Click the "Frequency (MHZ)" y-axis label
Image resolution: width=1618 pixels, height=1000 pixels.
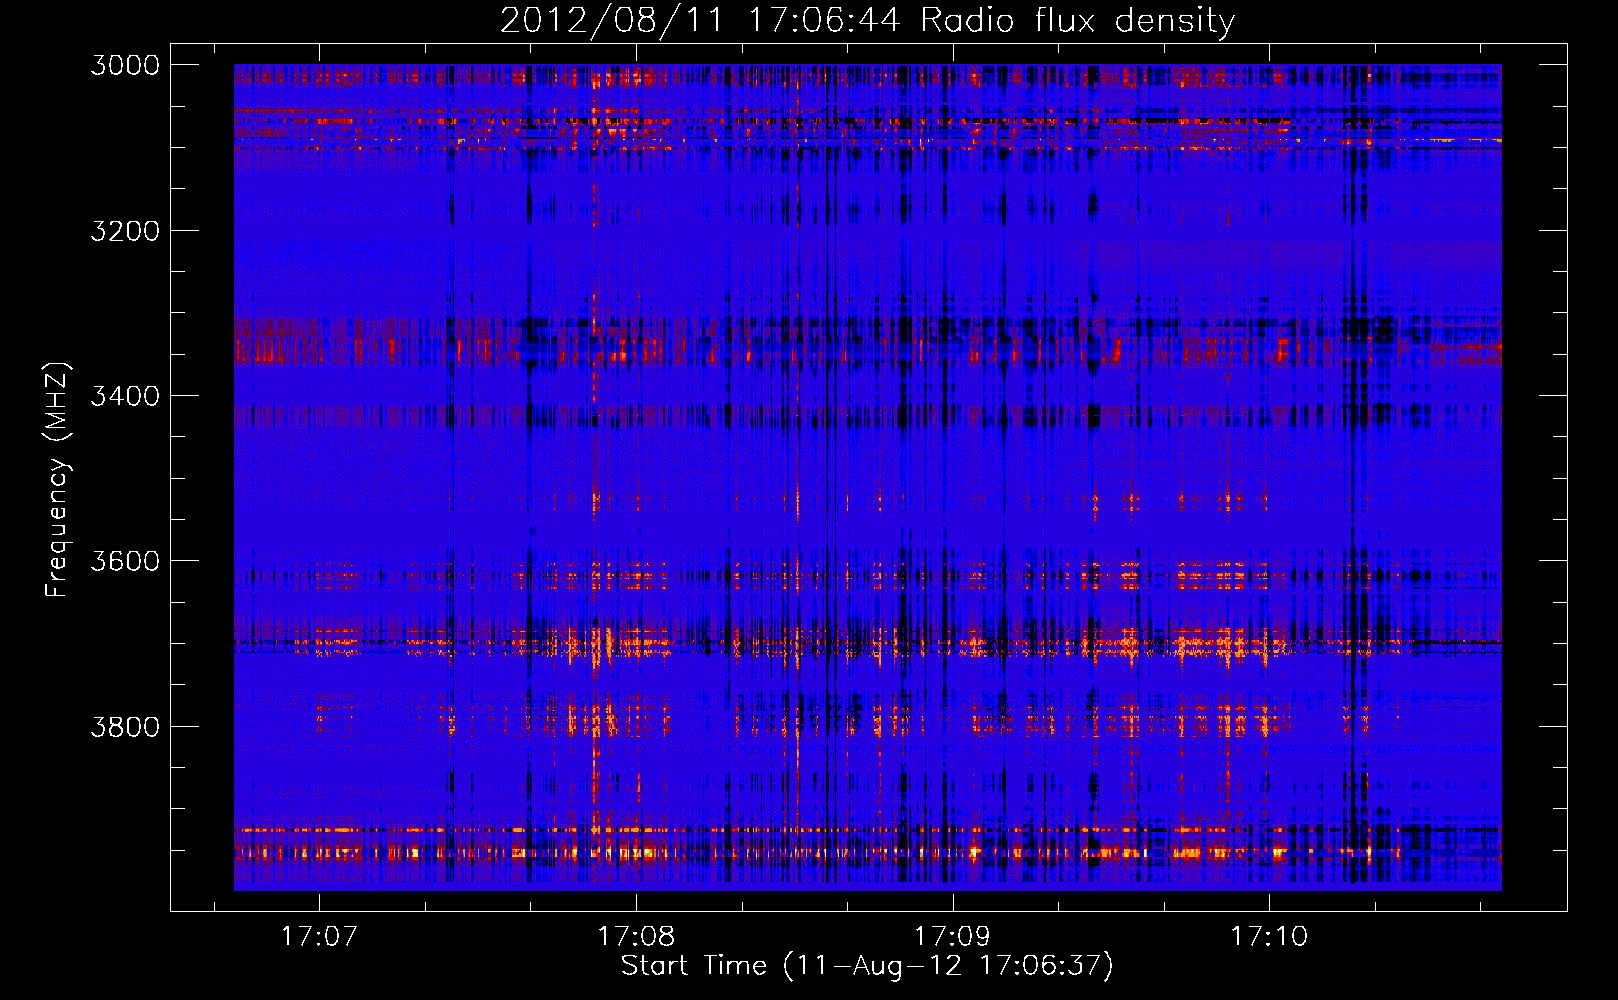pyautogui.click(x=56, y=480)
